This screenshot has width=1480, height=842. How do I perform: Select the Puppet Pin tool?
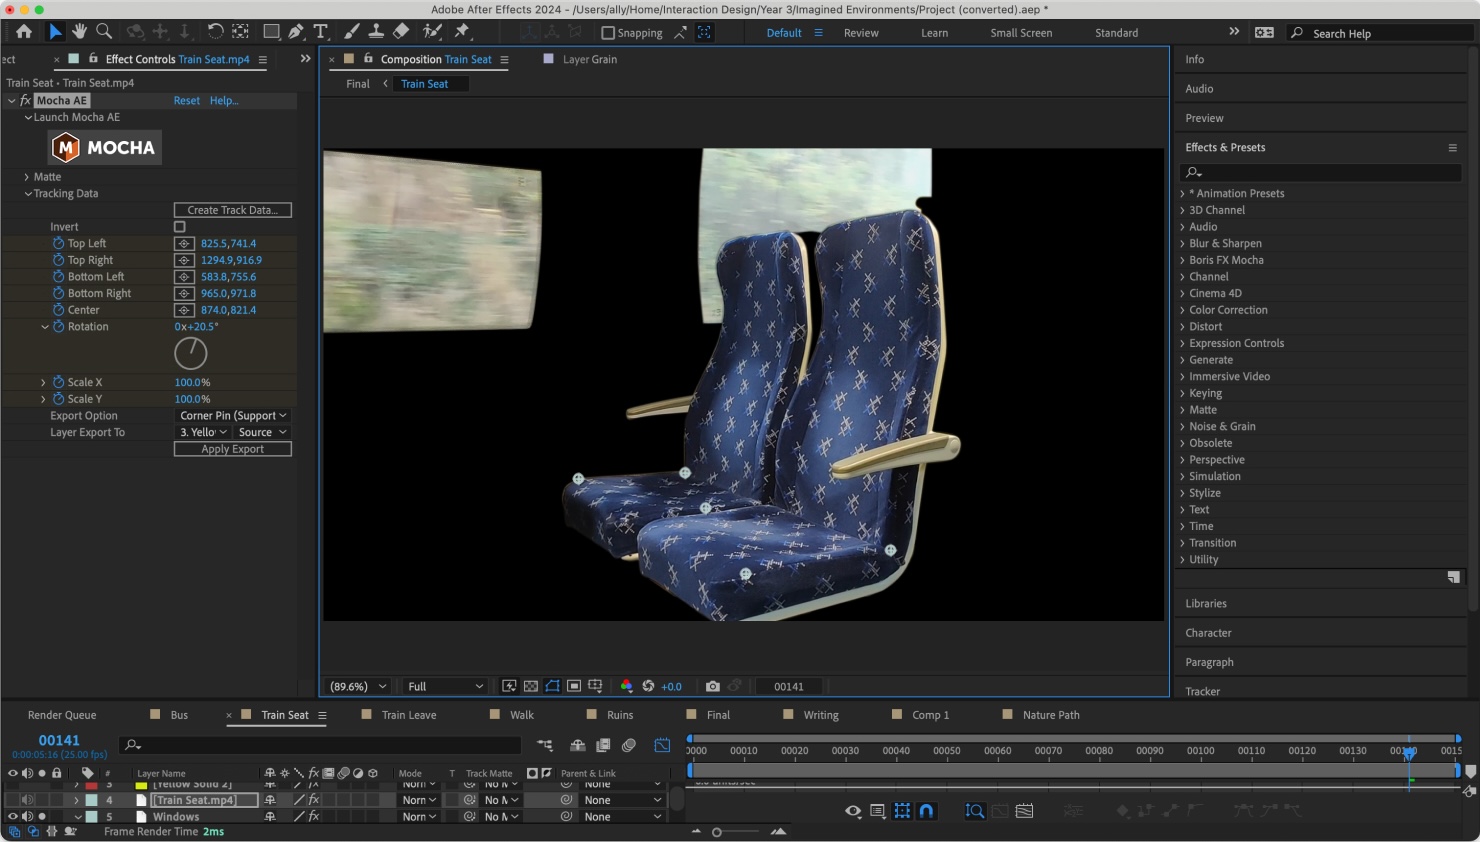click(x=462, y=32)
